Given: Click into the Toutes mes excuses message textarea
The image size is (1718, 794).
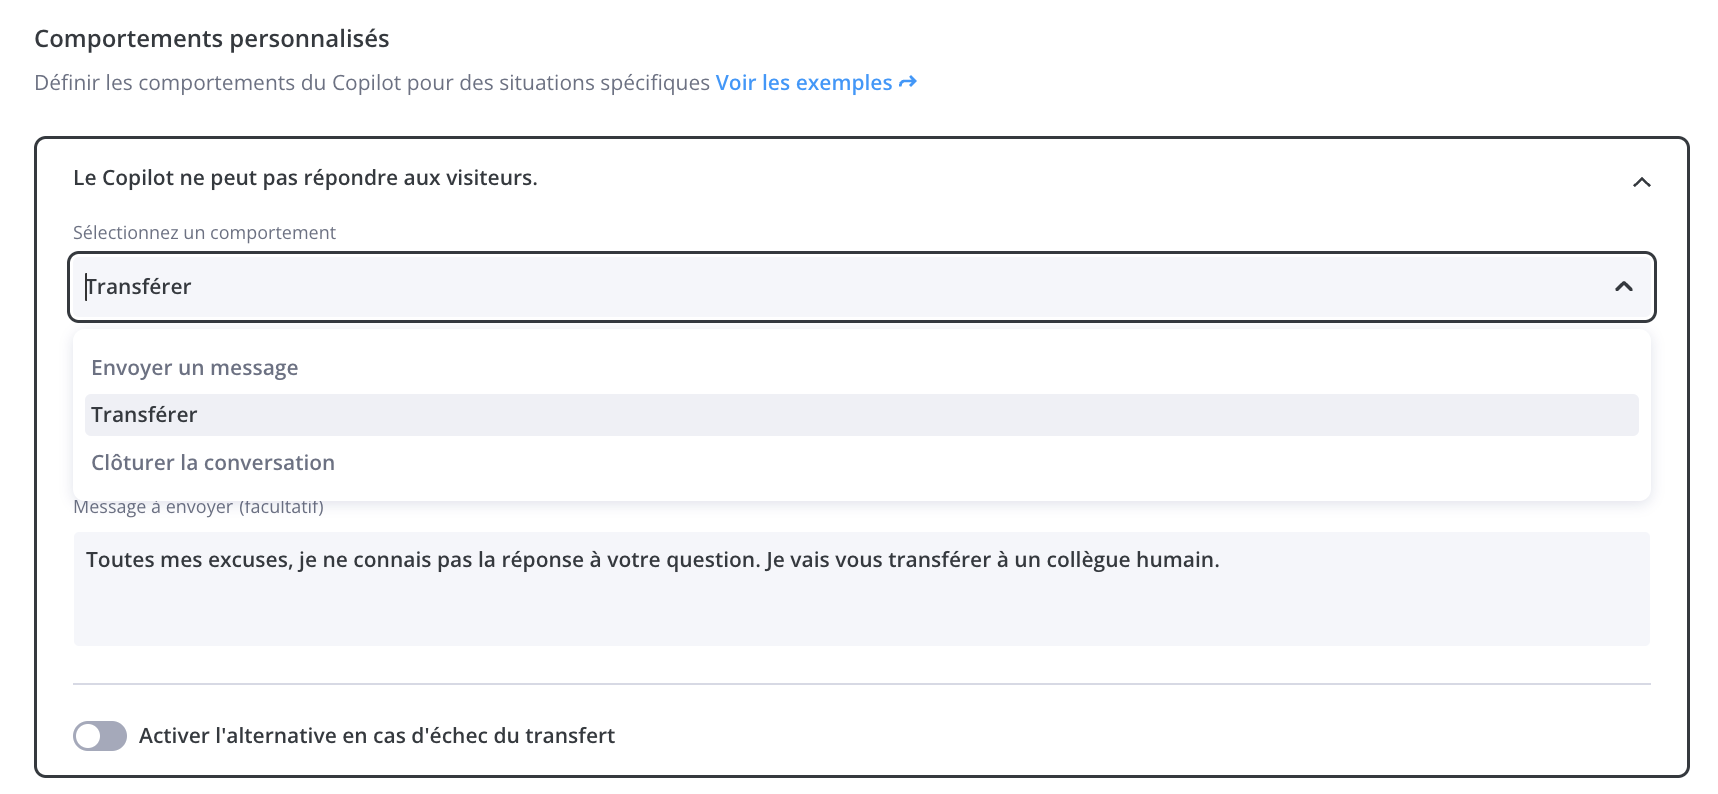Looking at the screenshot, I should 861,589.
